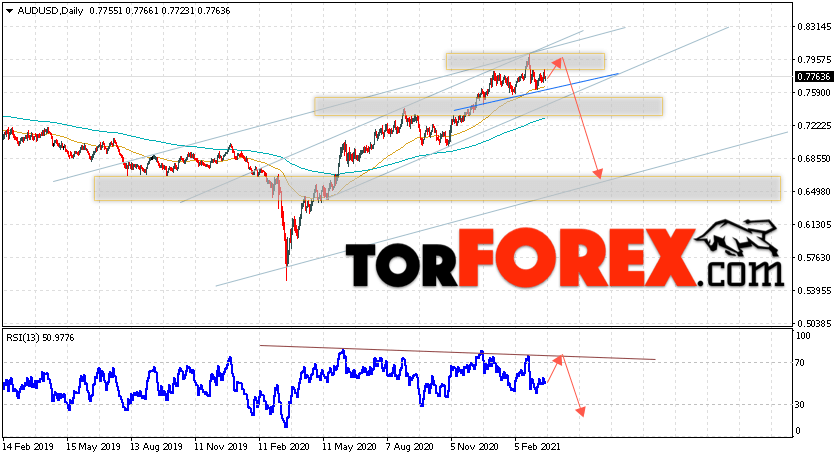Select the middle support zone rectangle near 0.74
Image resolution: width=838 pixels, height=458 pixels.
click(x=488, y=106)
